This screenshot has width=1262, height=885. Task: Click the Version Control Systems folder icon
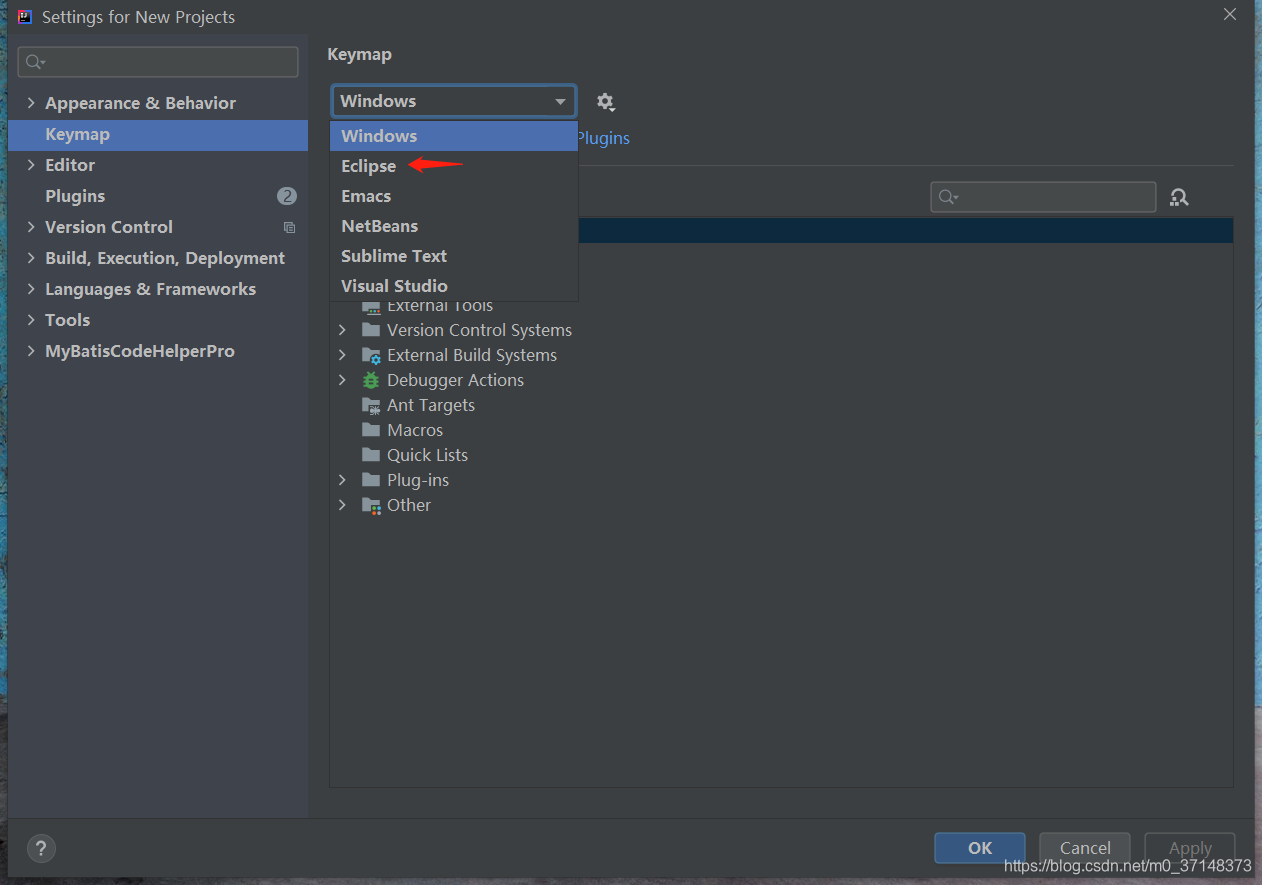pyautogui.click(x=371, y=330)
